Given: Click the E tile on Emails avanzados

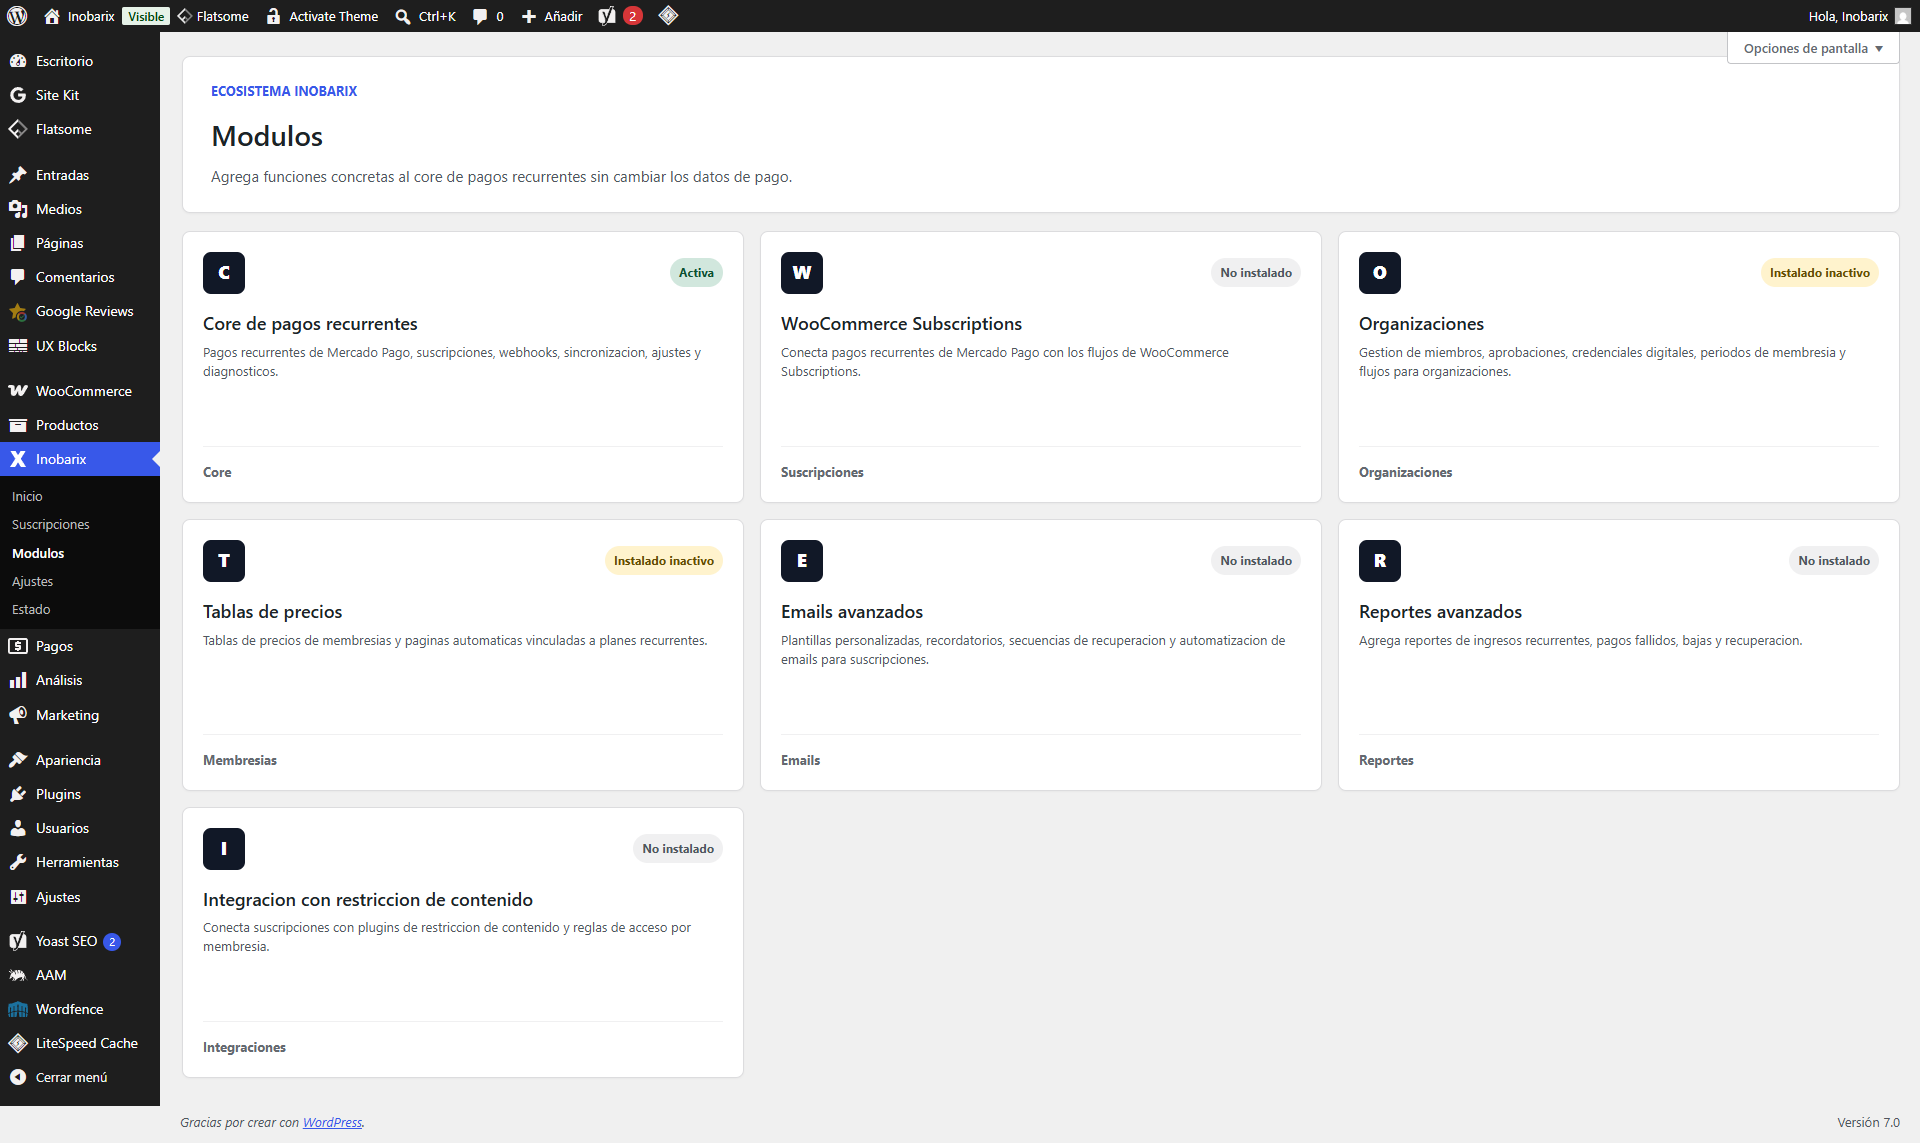Looking at the screenshot, I should 802,561.
